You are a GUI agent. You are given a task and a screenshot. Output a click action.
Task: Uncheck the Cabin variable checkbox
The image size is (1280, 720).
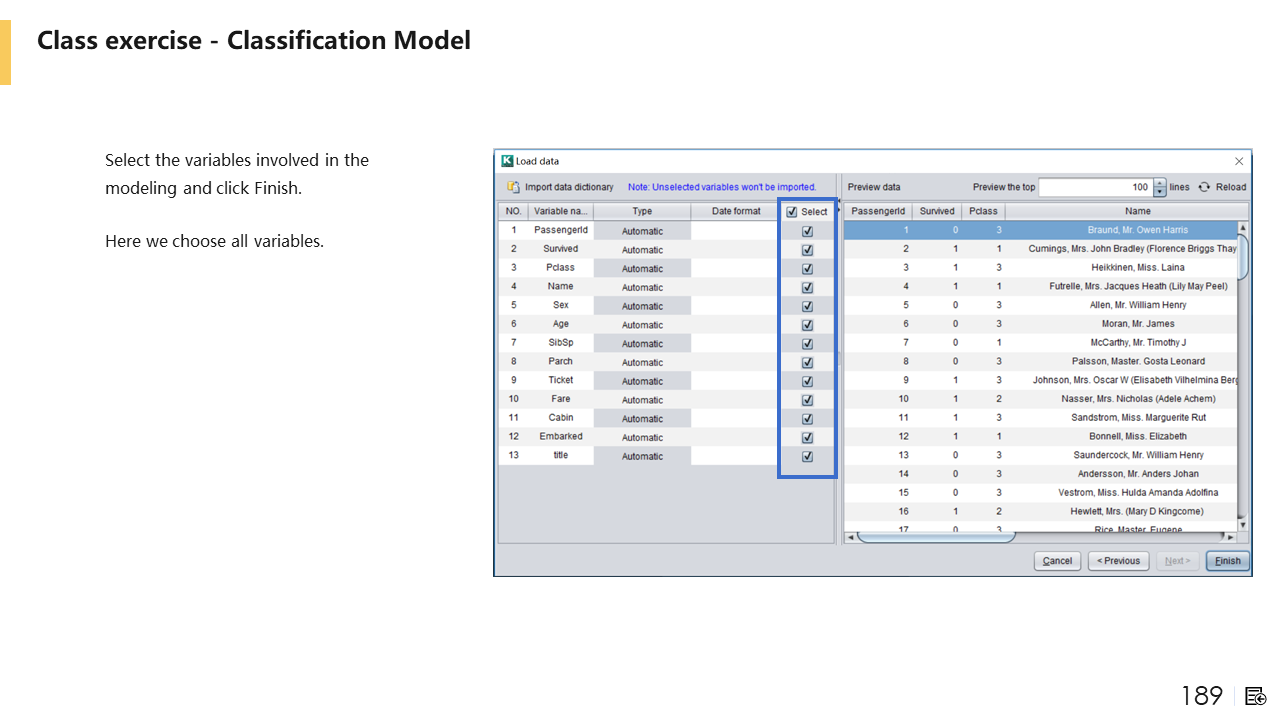[x=807, y=419]
